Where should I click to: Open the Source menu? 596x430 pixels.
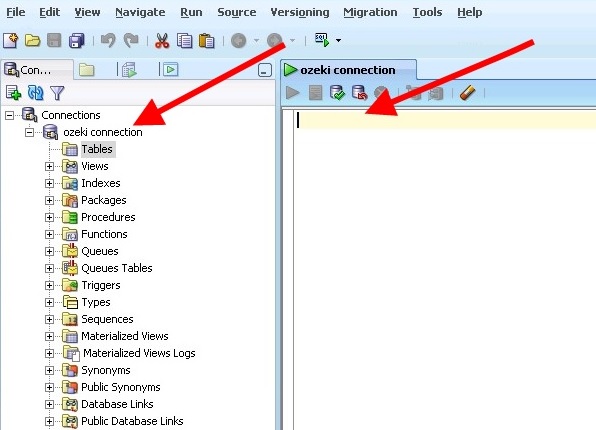[236, 12]
